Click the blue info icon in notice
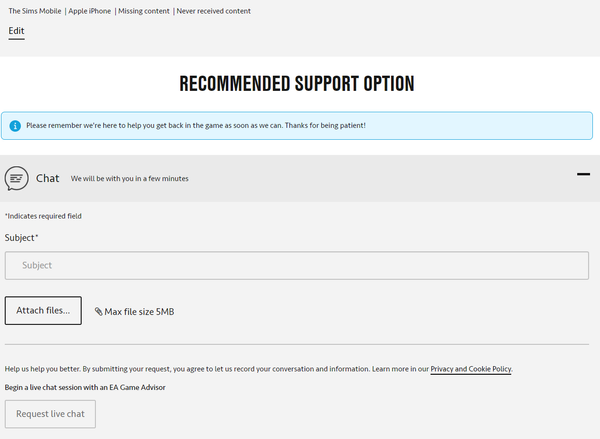This screenshot has width=600, height=439. [x=15, y=126]
